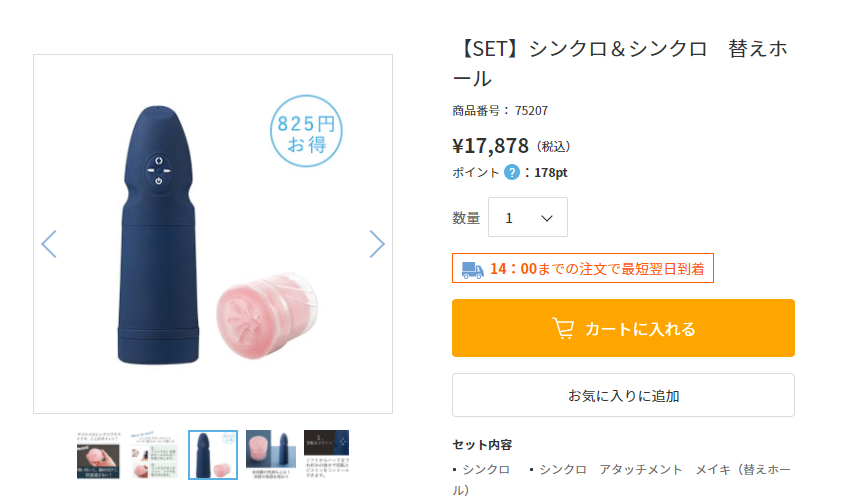This screenshot has width=844, height=504.
Task: Click the points help question mark icon
Action: point(512,172)
